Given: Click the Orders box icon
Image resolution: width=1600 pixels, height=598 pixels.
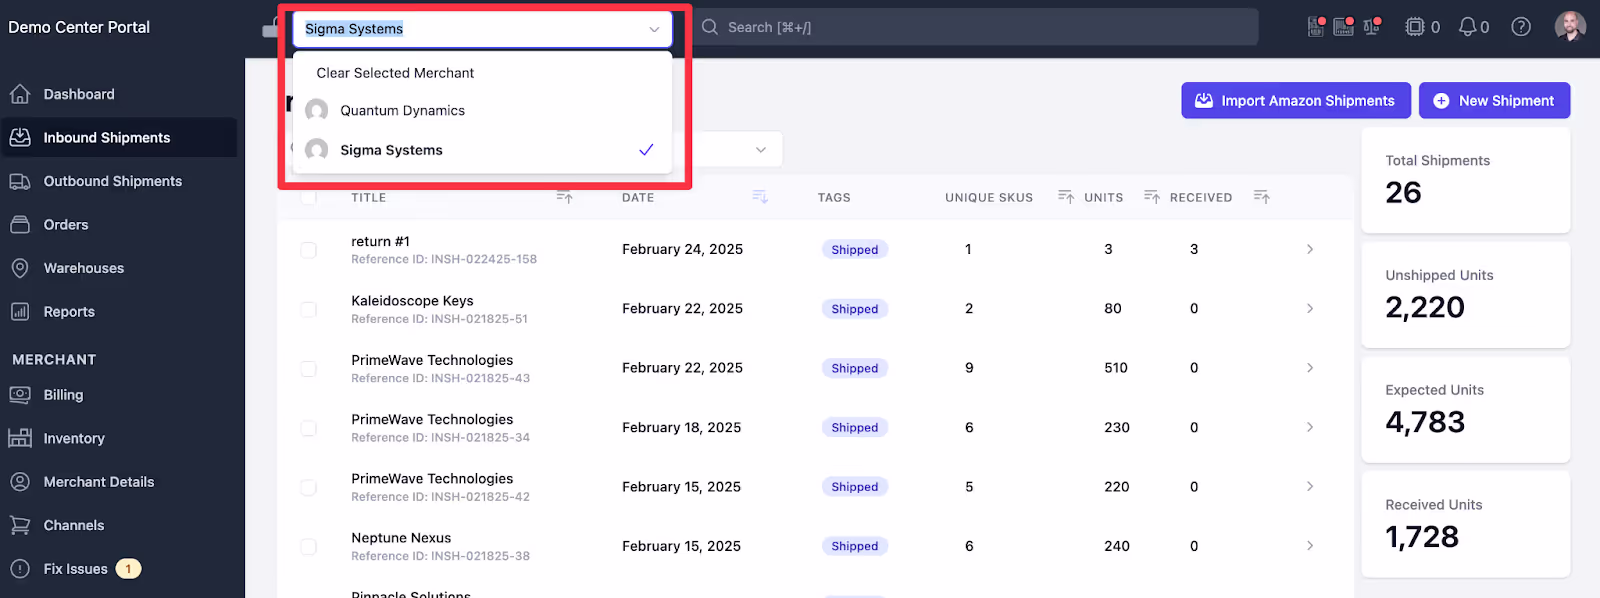Looking at the screenshot, I should pos(20,225).
